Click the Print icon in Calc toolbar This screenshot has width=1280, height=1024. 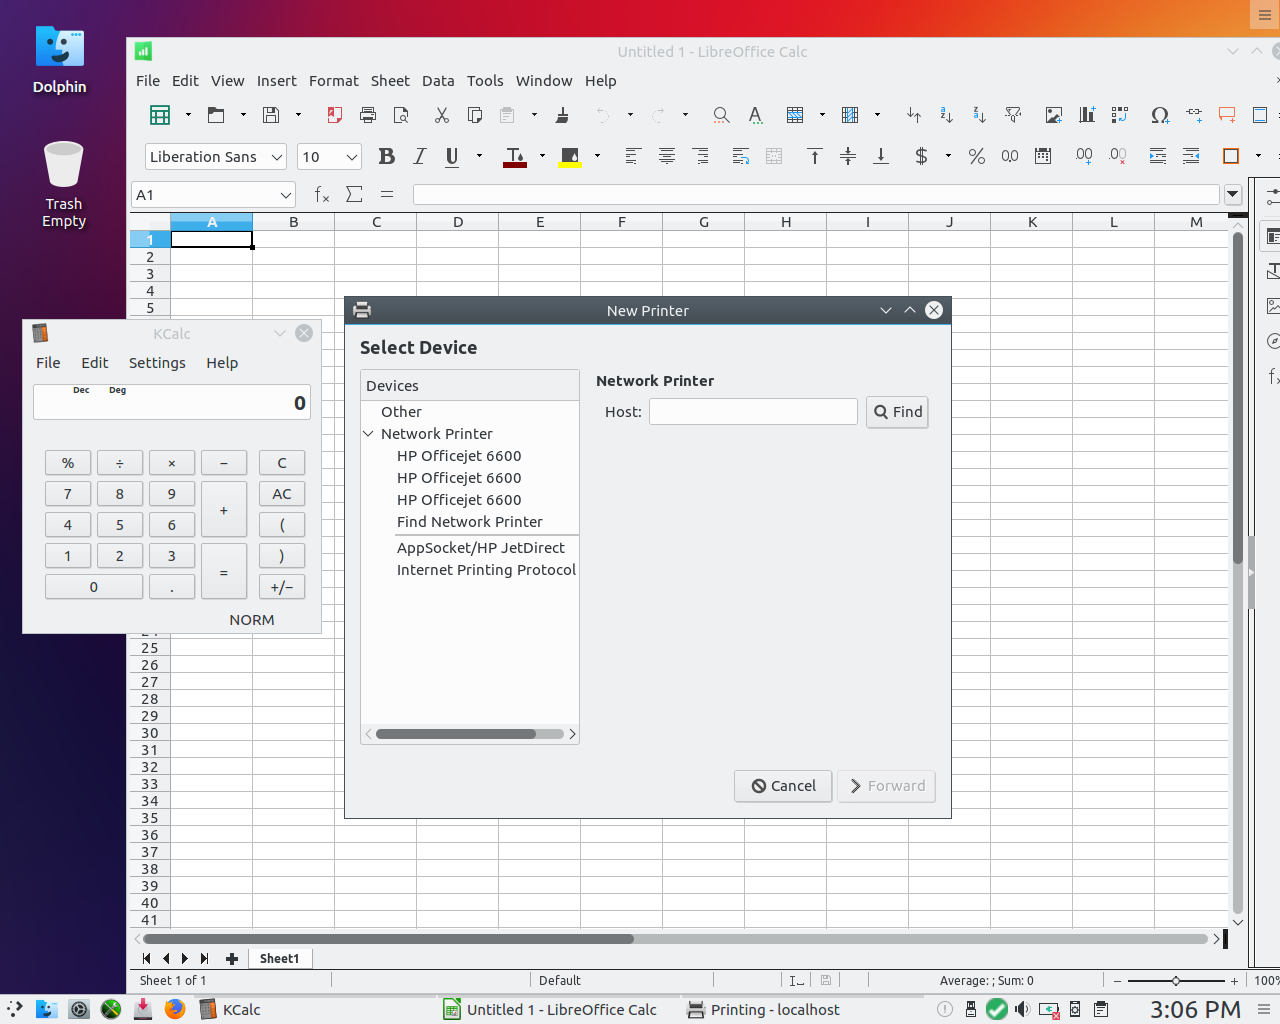(367, 115)
